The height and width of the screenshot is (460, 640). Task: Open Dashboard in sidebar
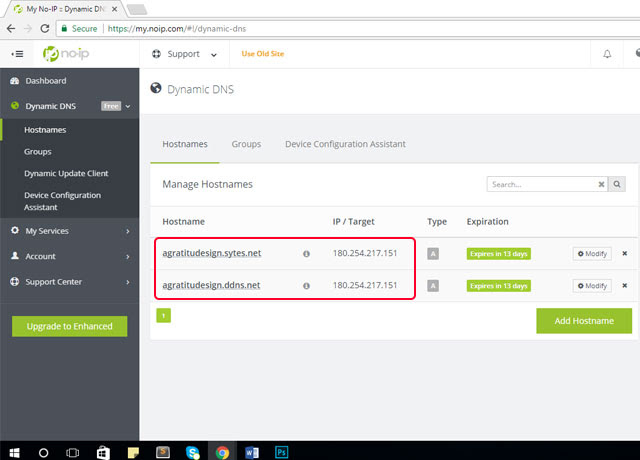point(46,81)
